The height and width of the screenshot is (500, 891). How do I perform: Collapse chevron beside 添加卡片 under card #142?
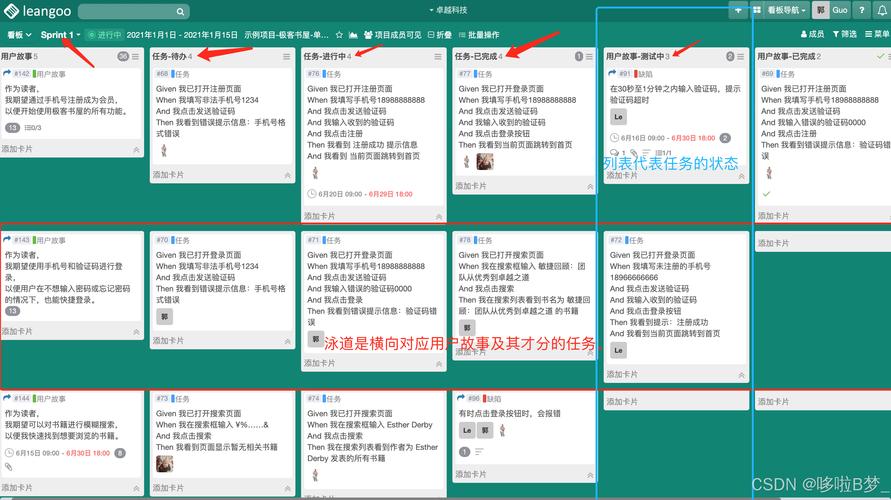click(x=136, y=150)
